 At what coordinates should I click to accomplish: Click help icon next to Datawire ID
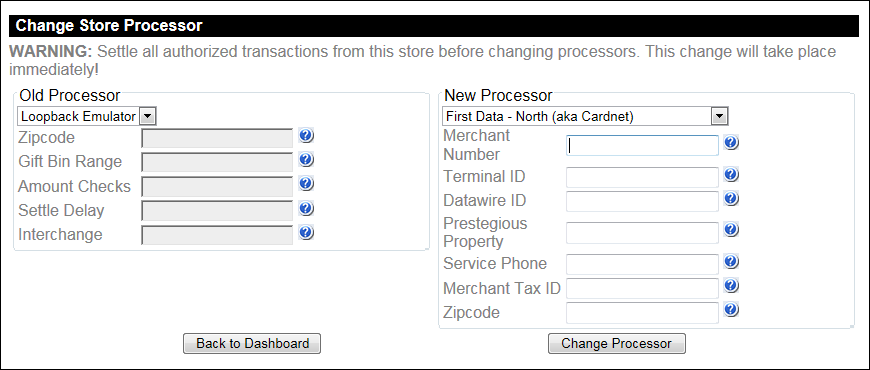pos(731,198)
